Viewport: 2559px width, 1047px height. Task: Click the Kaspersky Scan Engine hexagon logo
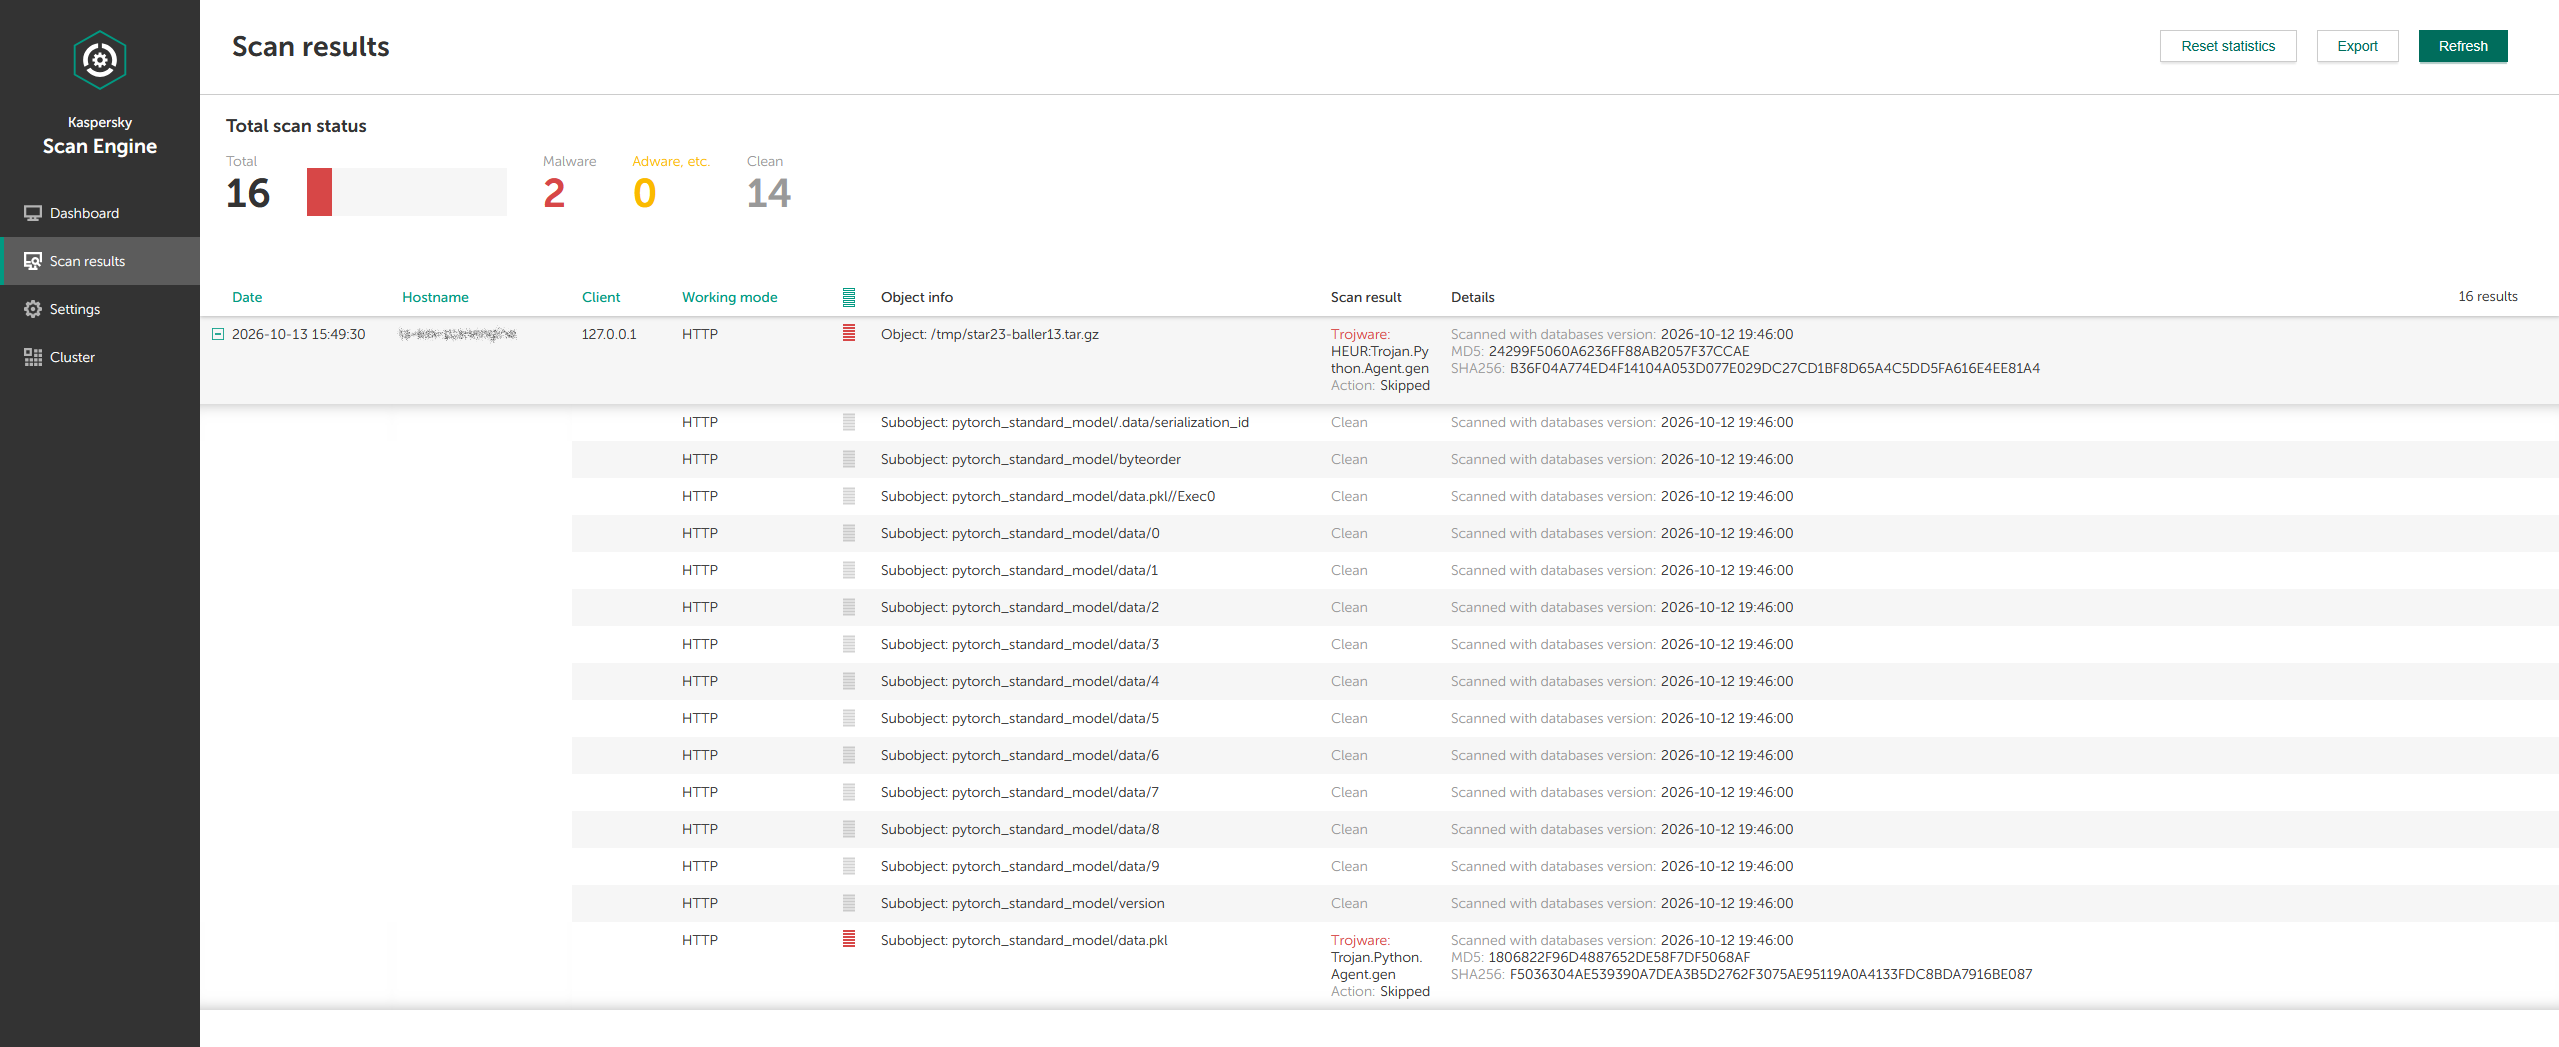tap(99, 60)
